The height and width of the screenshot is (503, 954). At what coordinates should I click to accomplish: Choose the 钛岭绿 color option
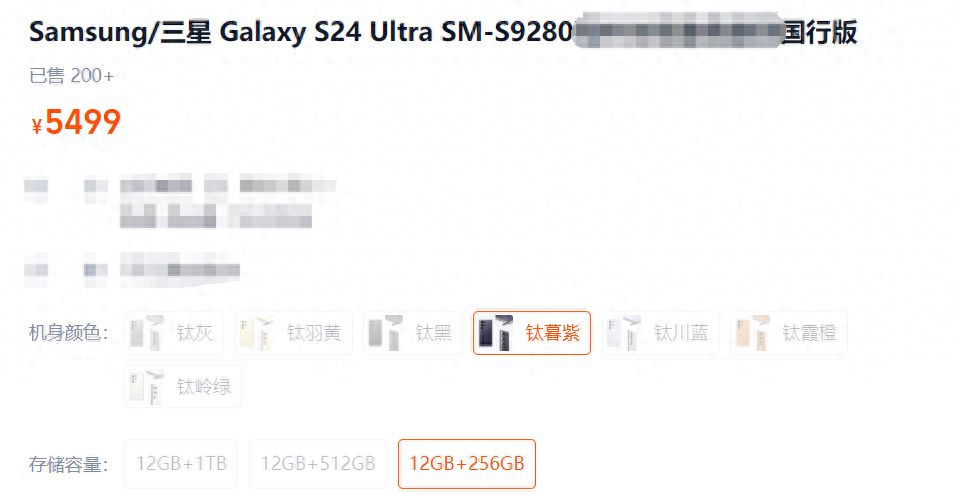pyautogui.click(x=183, y=386)
